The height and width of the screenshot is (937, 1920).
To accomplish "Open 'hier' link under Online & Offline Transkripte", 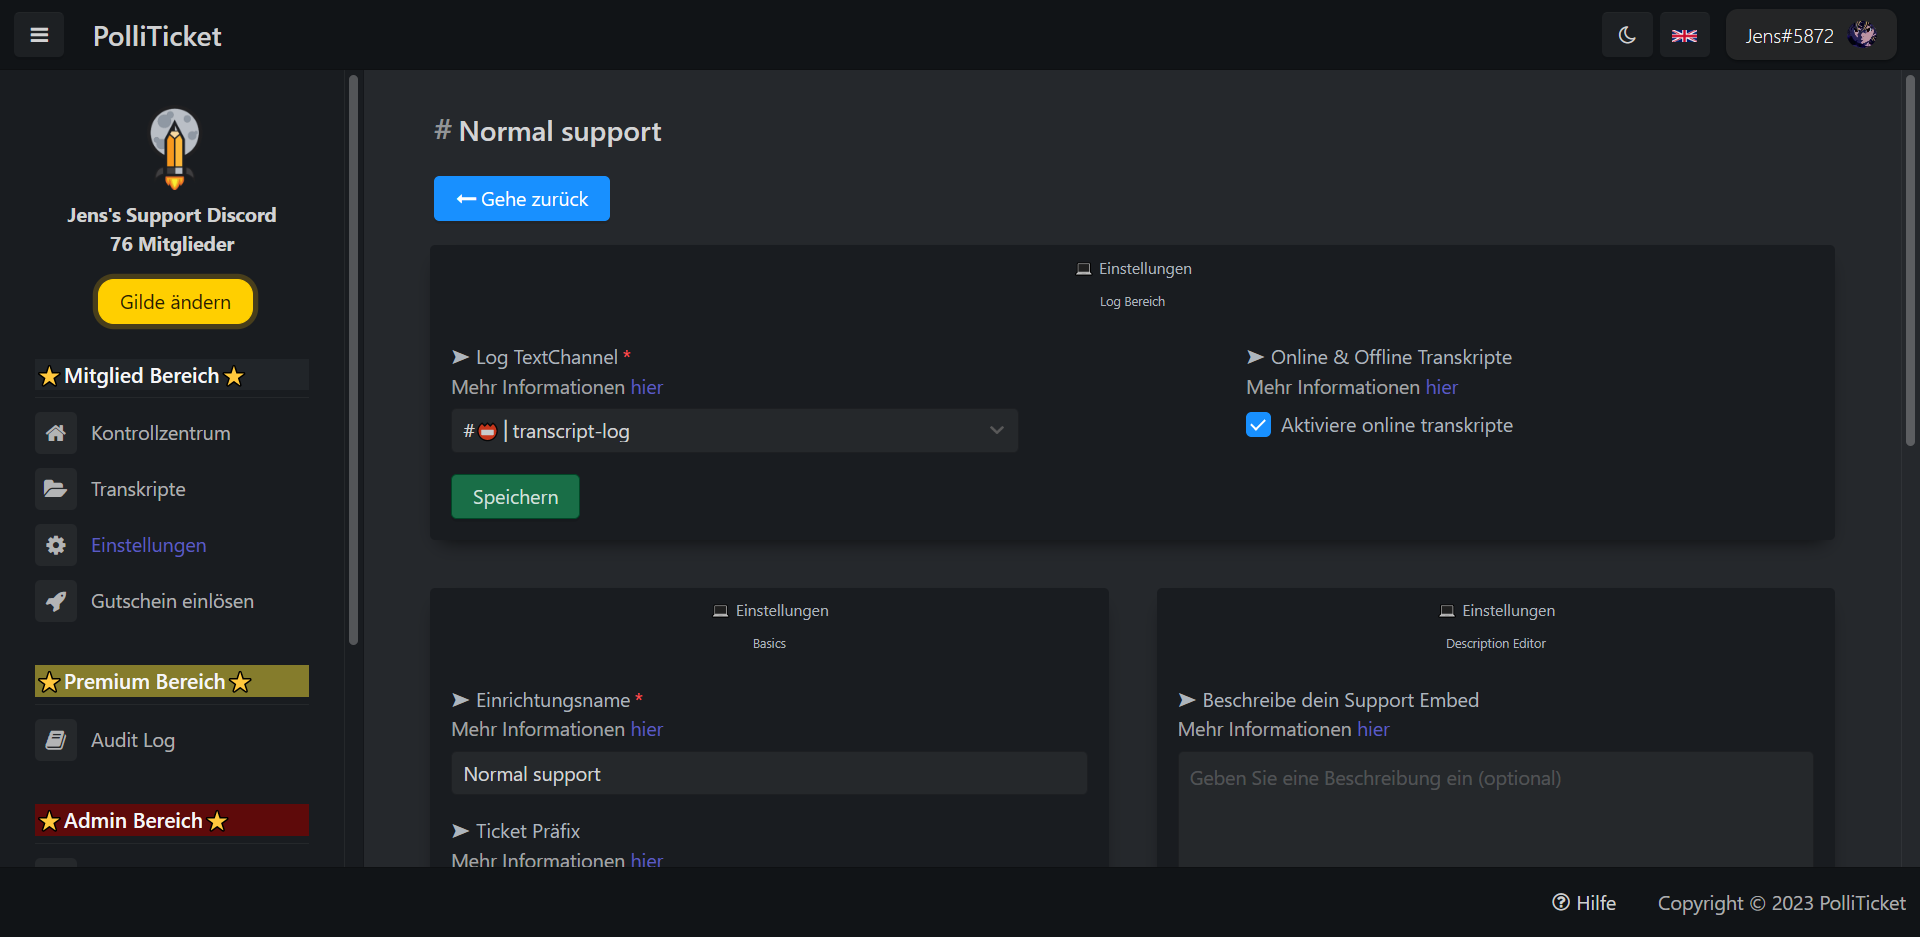I will click(1441, 387).
